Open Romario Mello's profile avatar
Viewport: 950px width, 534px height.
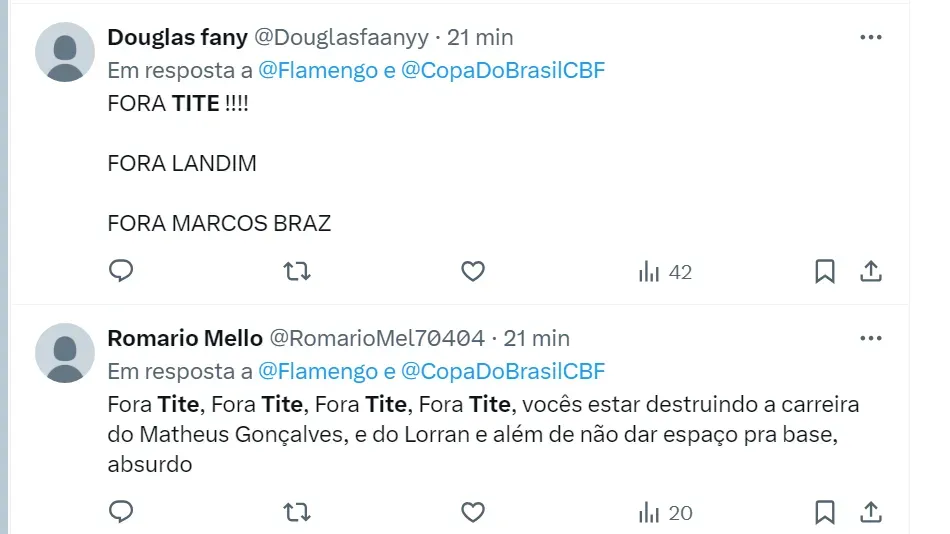[65, 353]
